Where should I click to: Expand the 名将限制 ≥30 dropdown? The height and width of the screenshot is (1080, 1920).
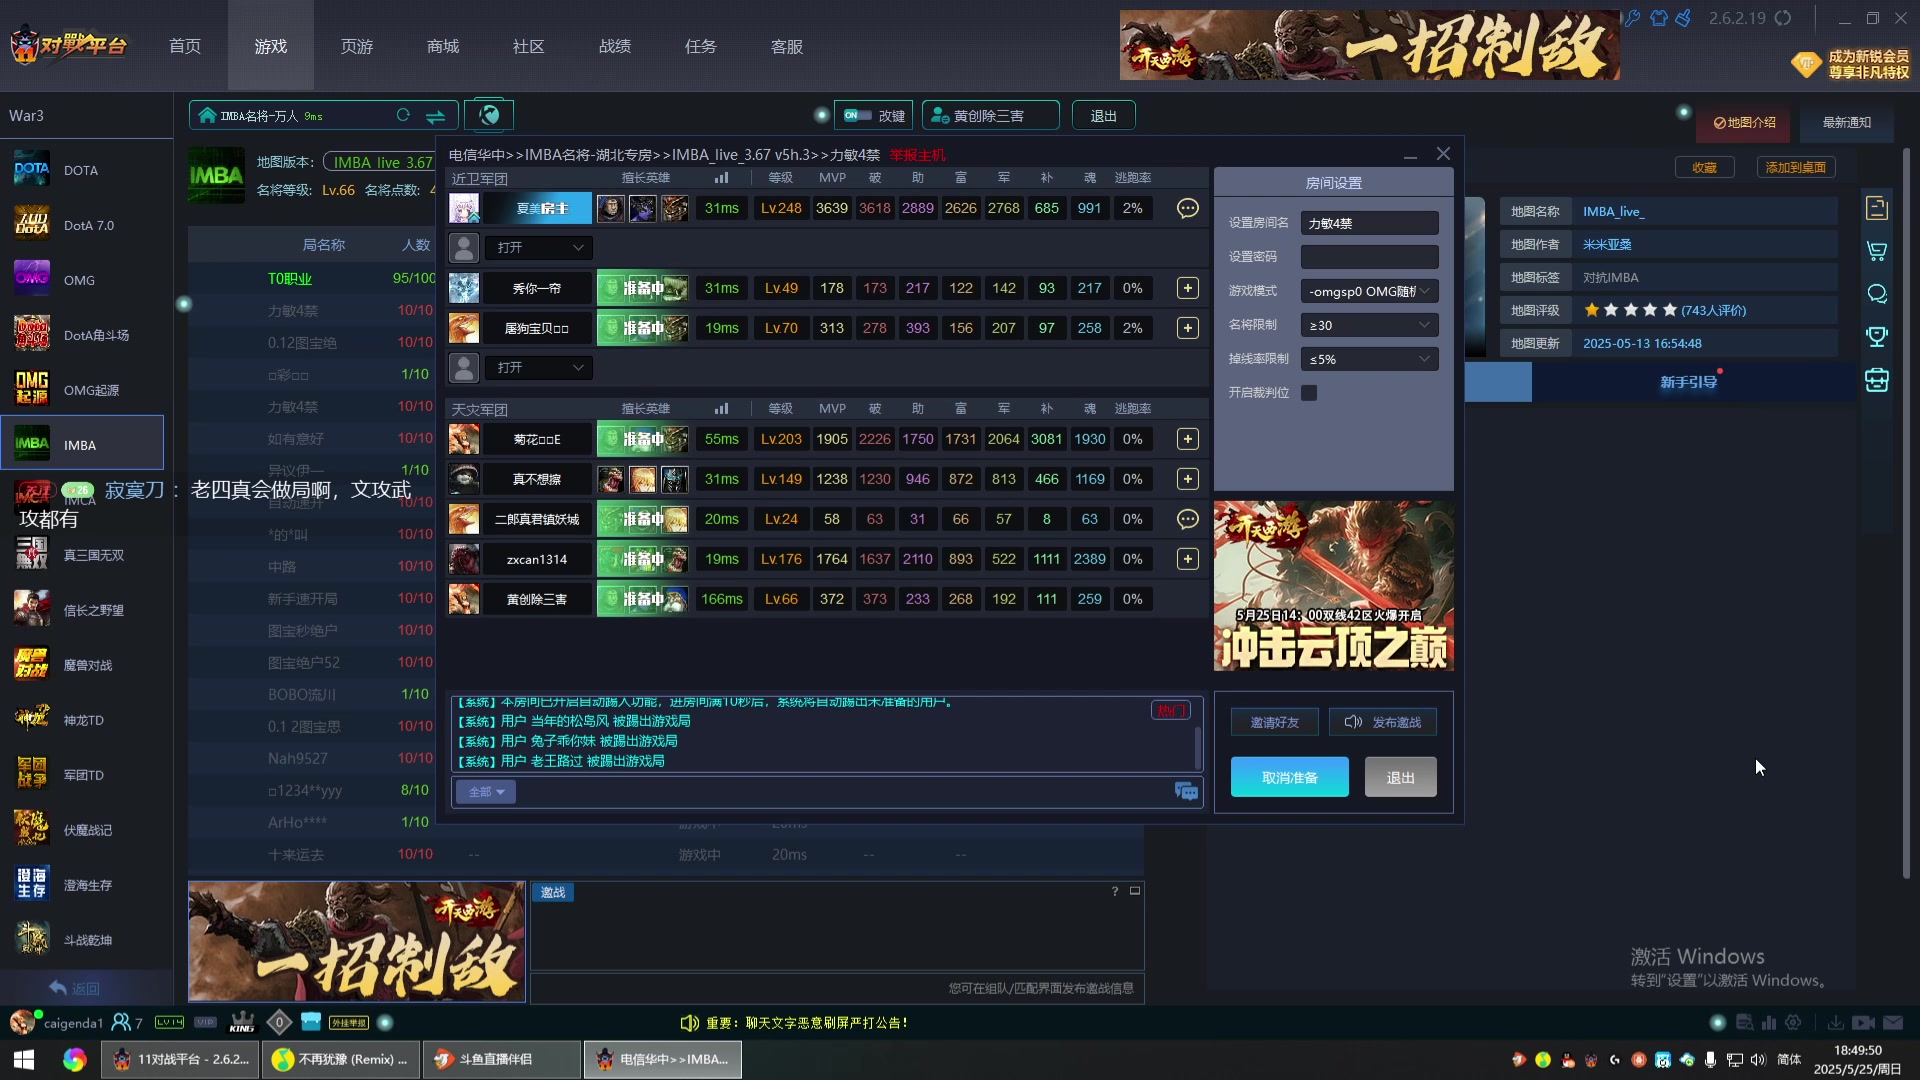point(1369,325)
